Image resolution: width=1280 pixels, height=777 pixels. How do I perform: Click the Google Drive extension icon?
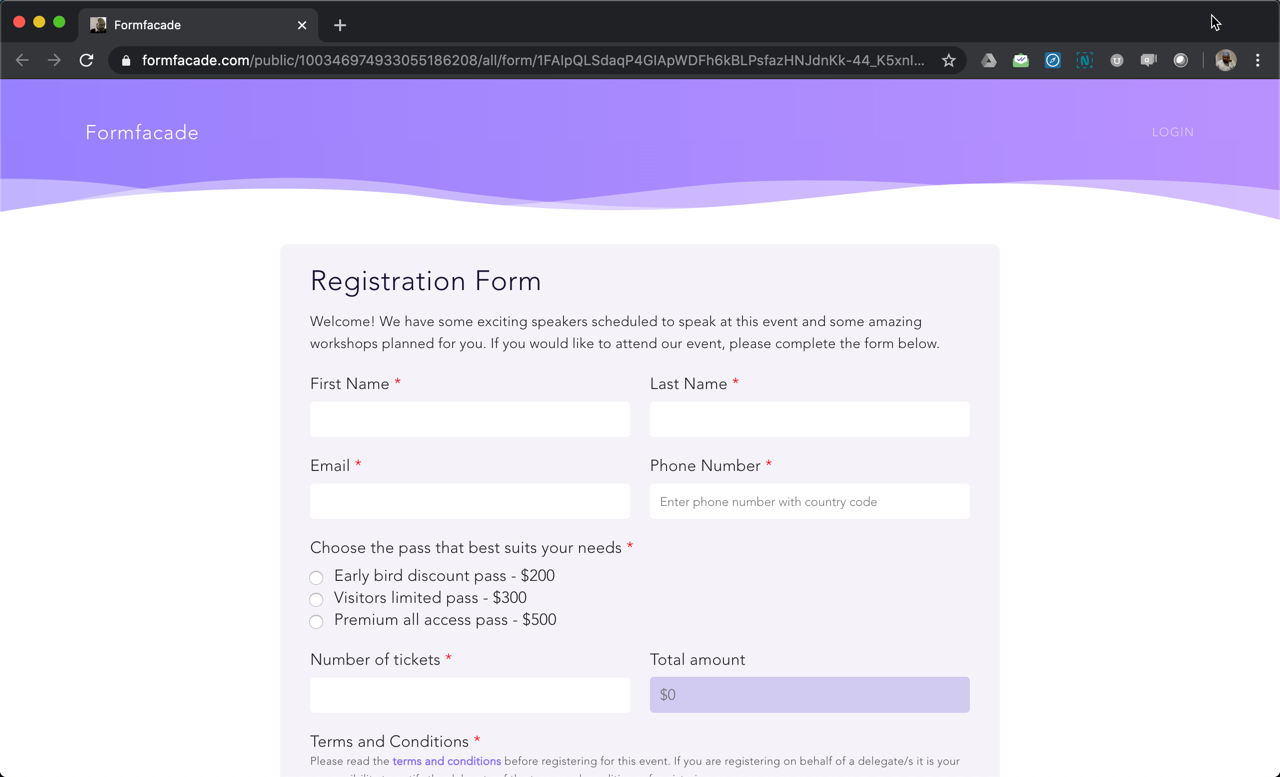tap(988, 61)
